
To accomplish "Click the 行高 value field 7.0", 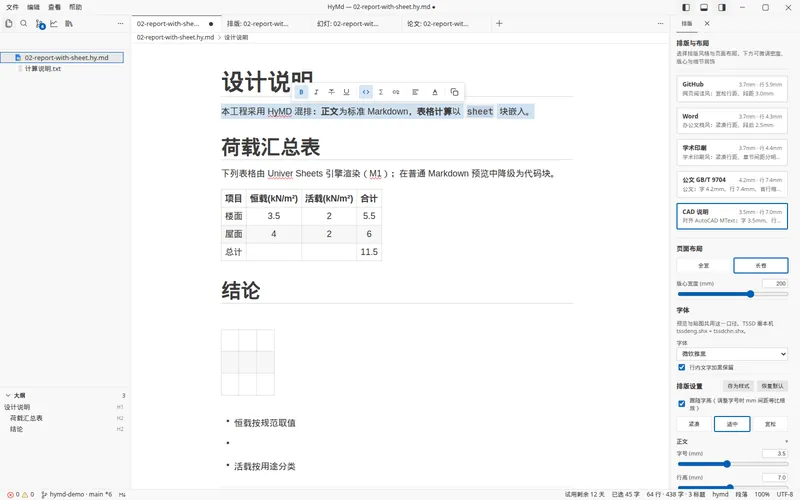I will coord(775,478).
